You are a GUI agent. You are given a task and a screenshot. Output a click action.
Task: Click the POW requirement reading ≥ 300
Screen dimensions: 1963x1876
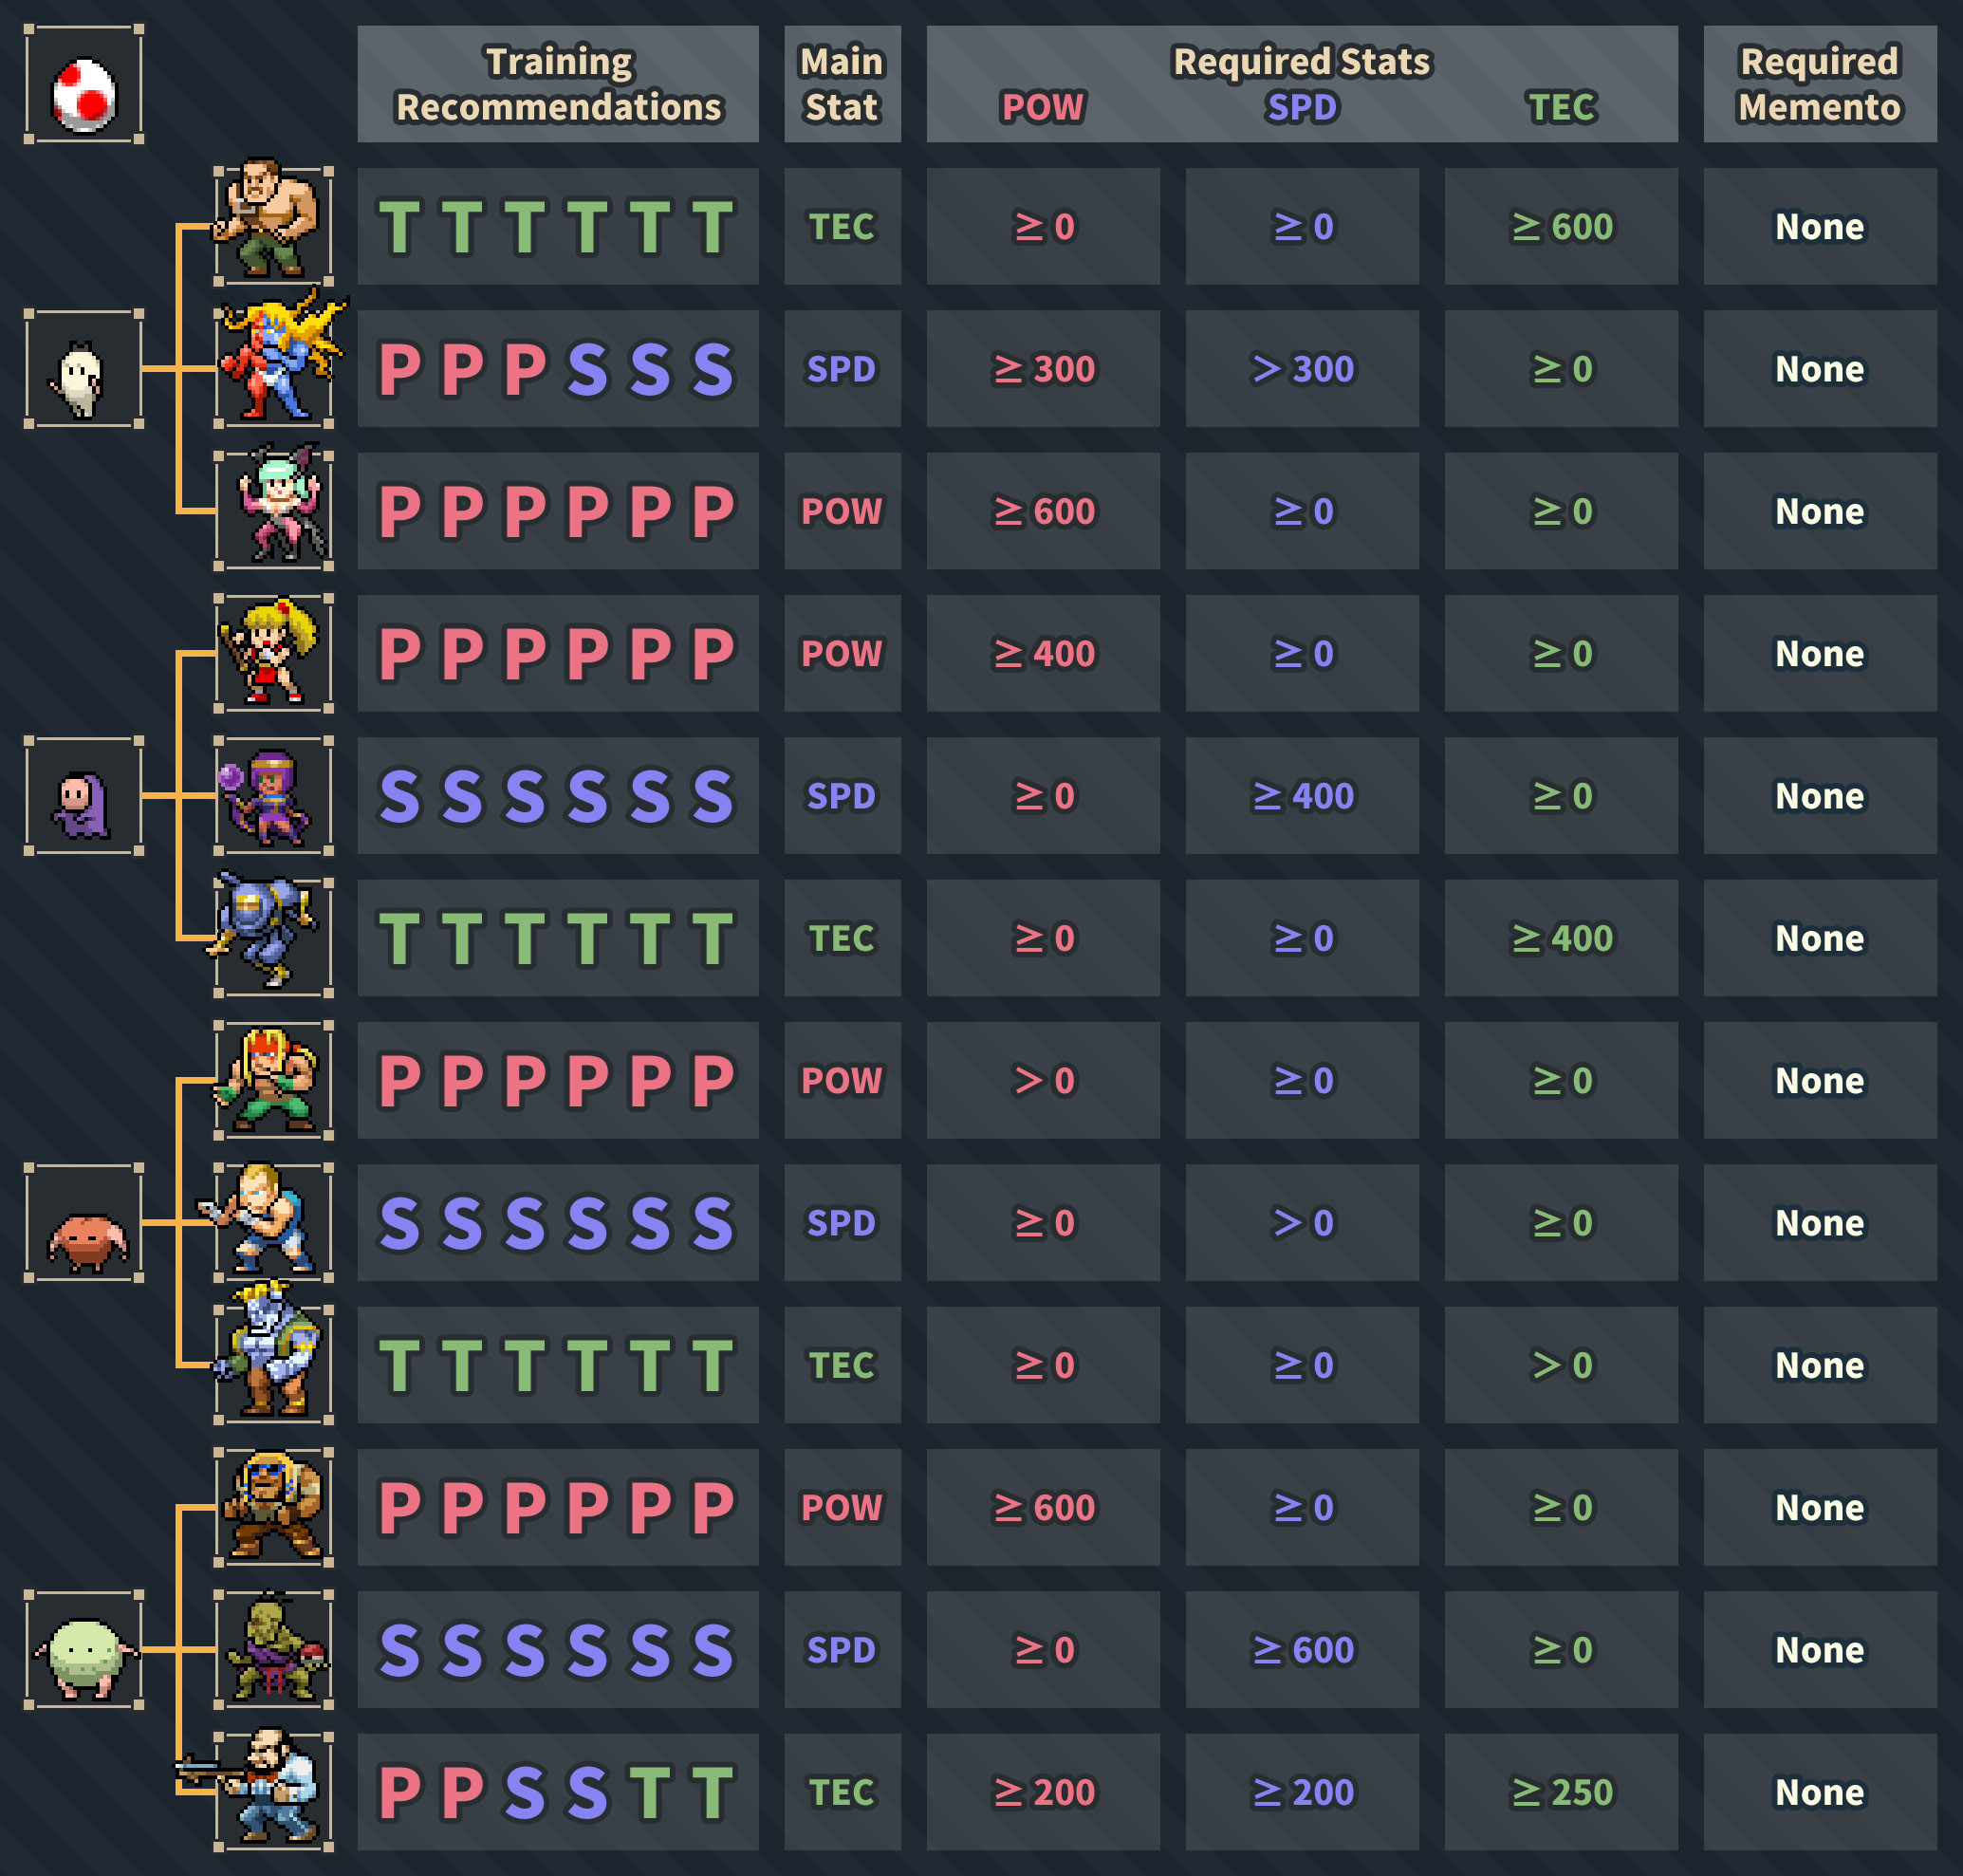click(x=1043, y=369)
